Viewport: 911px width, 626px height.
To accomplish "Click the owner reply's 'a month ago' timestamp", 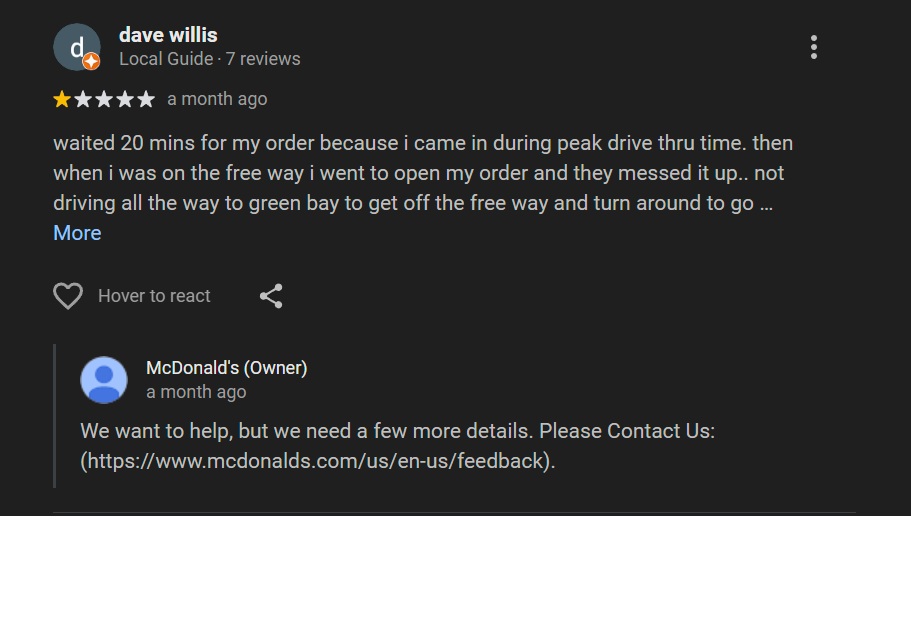I will [x=196, y=392].
